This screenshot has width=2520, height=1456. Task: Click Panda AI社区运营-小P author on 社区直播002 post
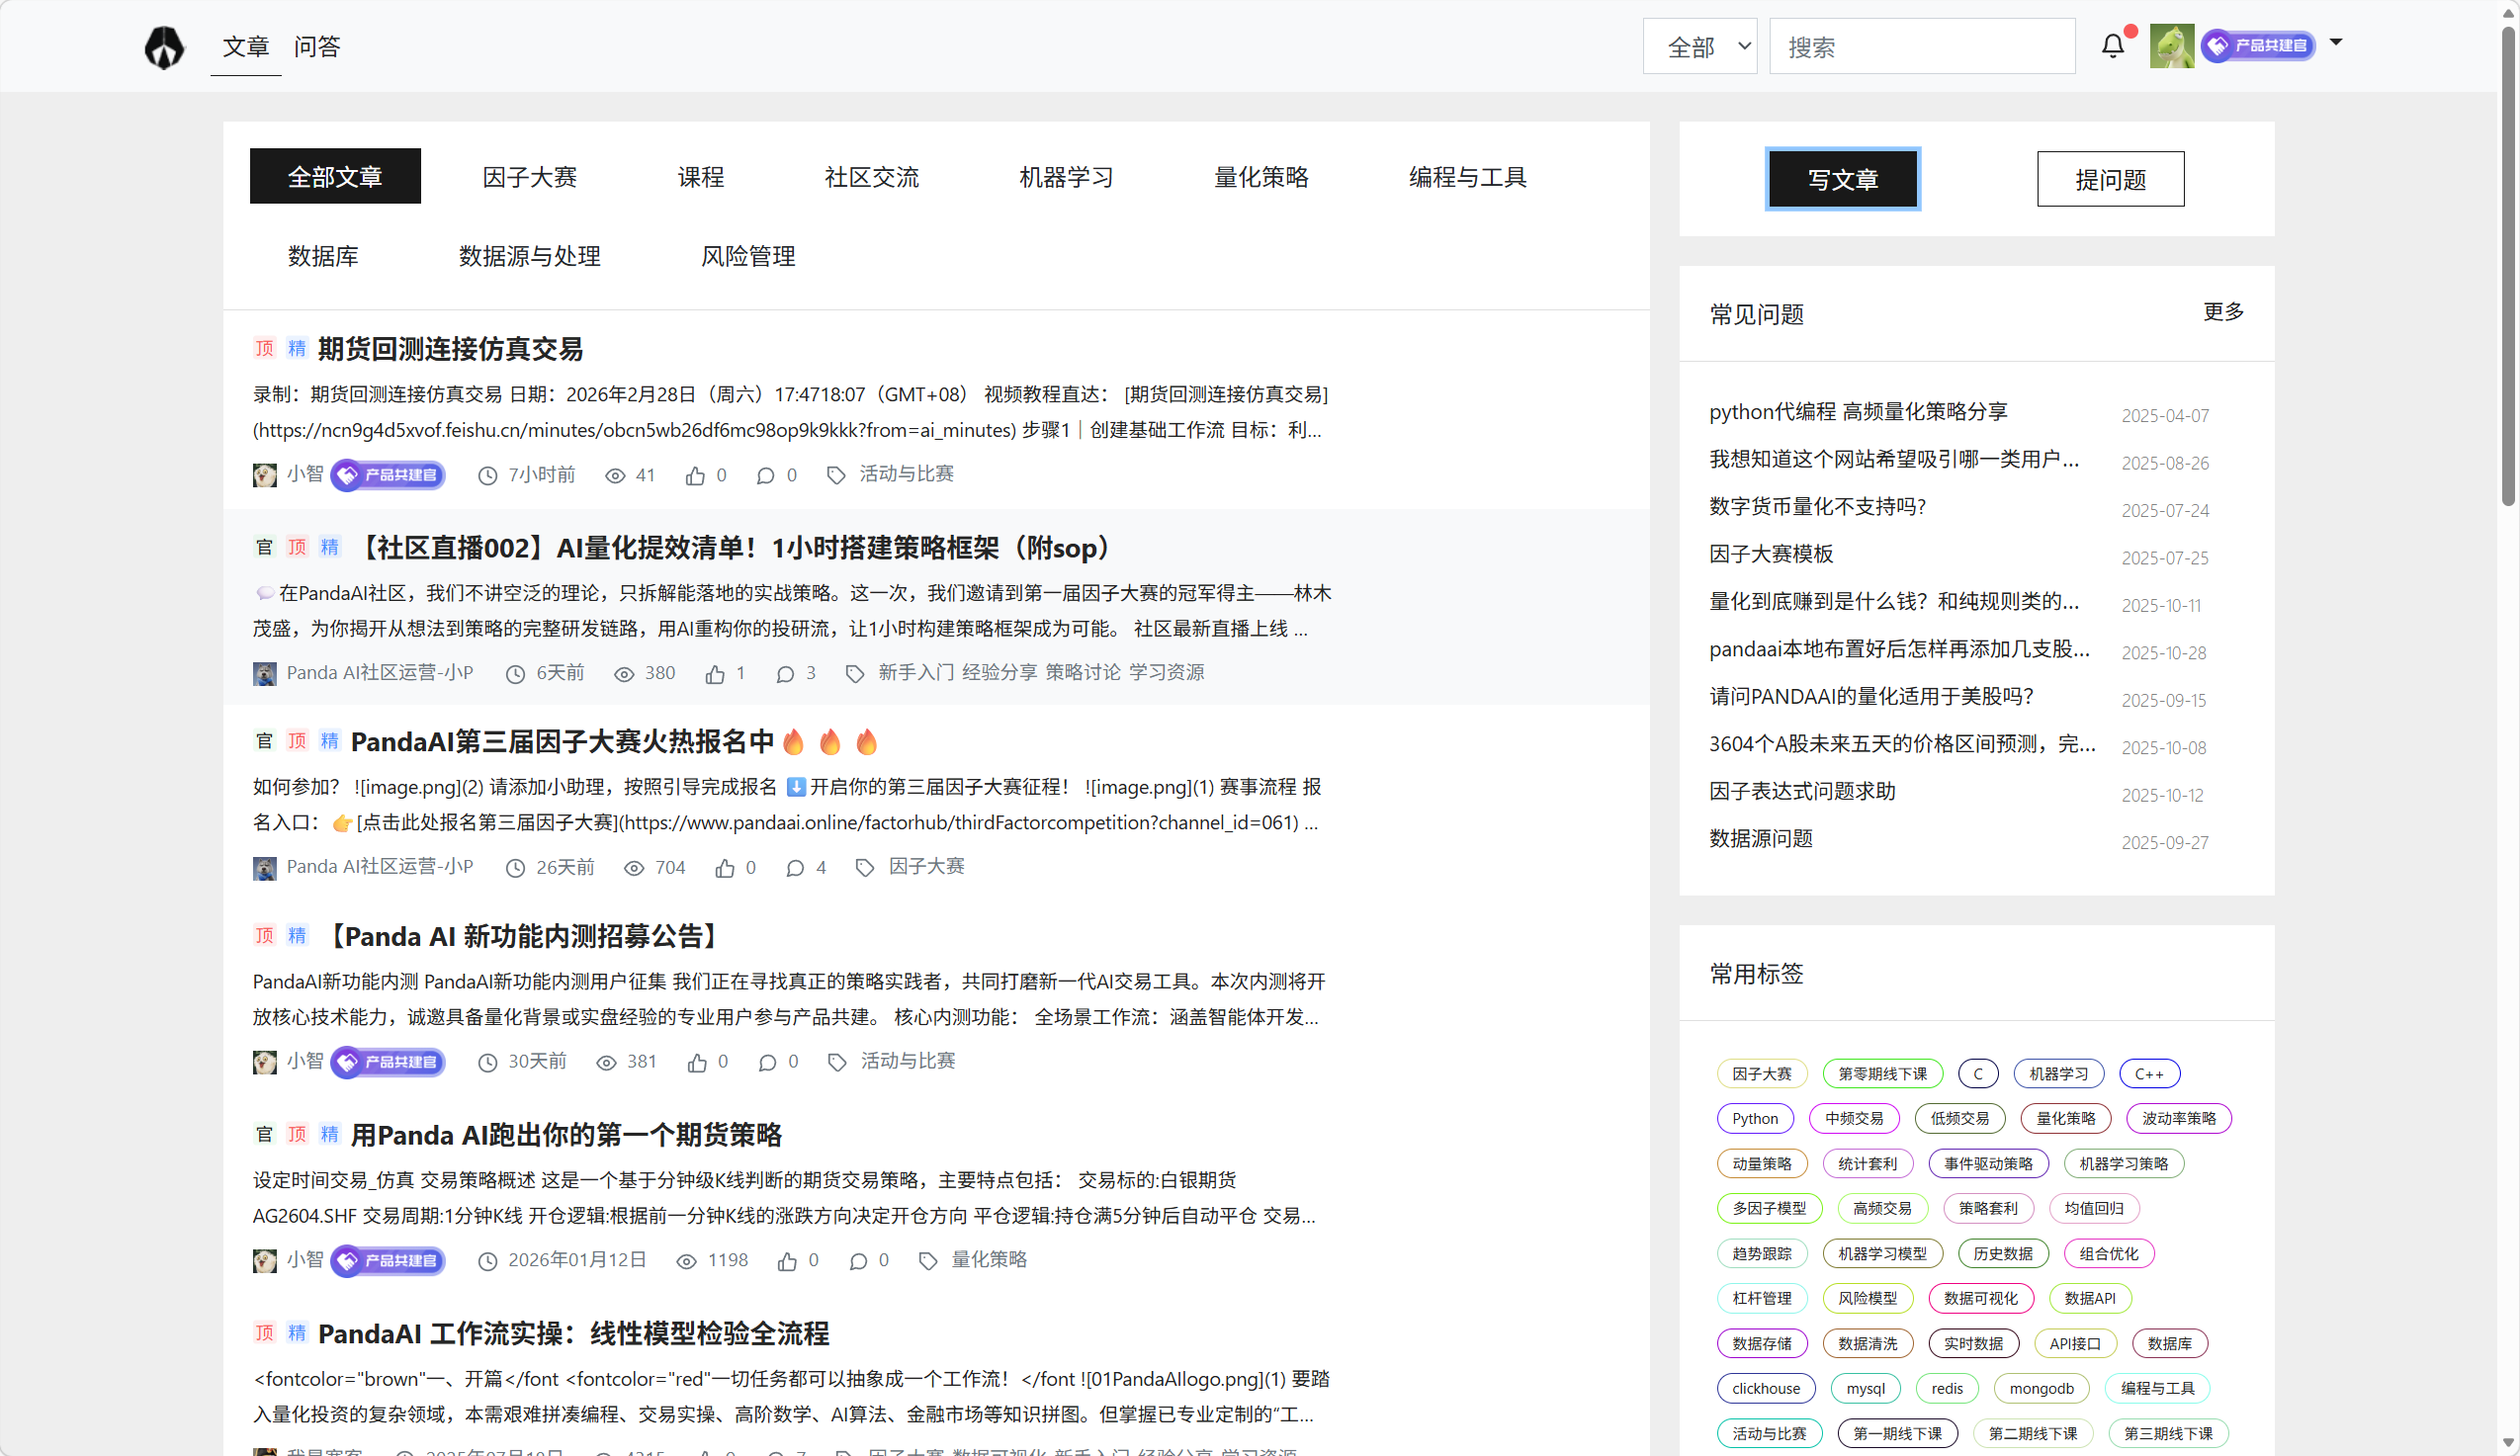coord(380,673)
